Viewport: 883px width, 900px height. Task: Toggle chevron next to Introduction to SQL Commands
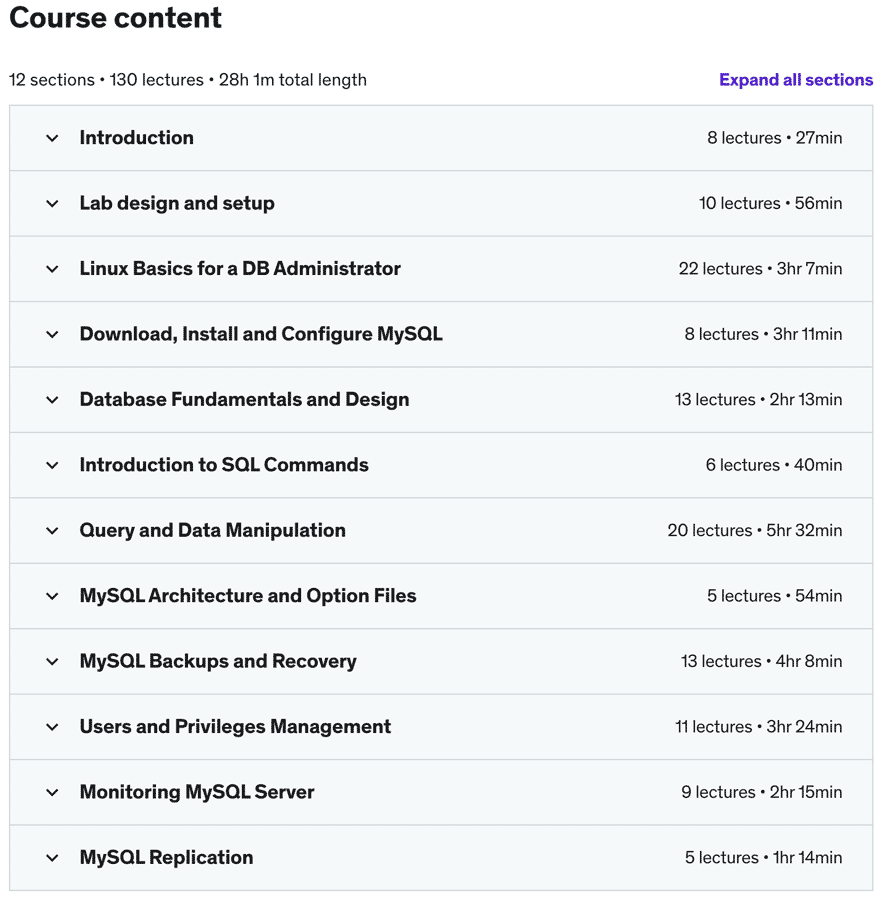point(52,465)
